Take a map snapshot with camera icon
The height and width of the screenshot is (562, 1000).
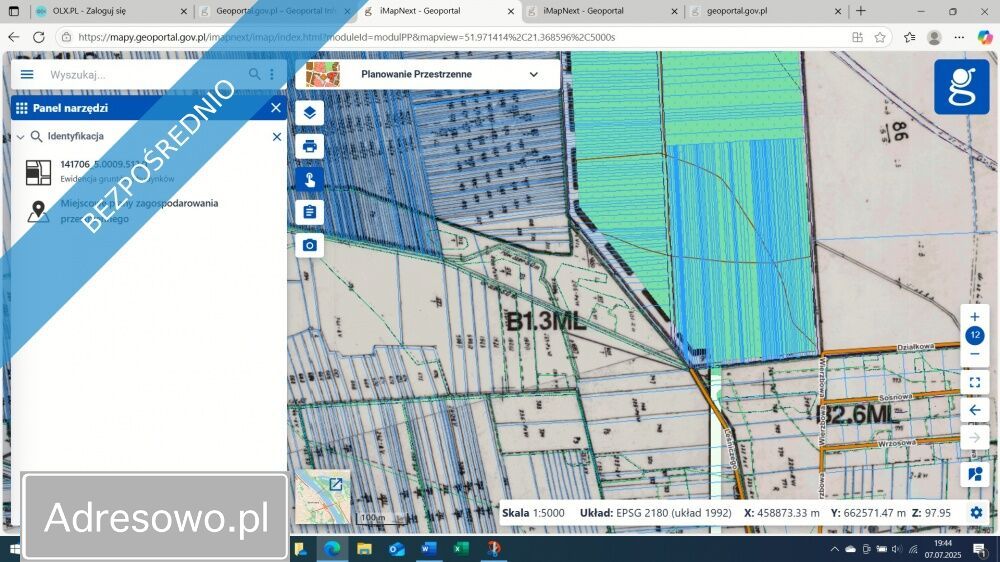(309, 245)
